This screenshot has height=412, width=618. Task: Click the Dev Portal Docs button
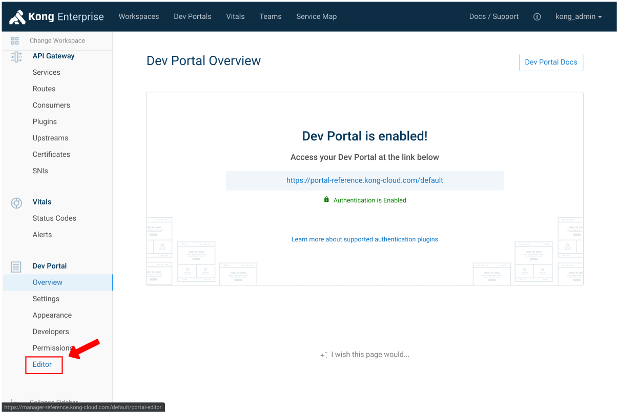[551, 62]
